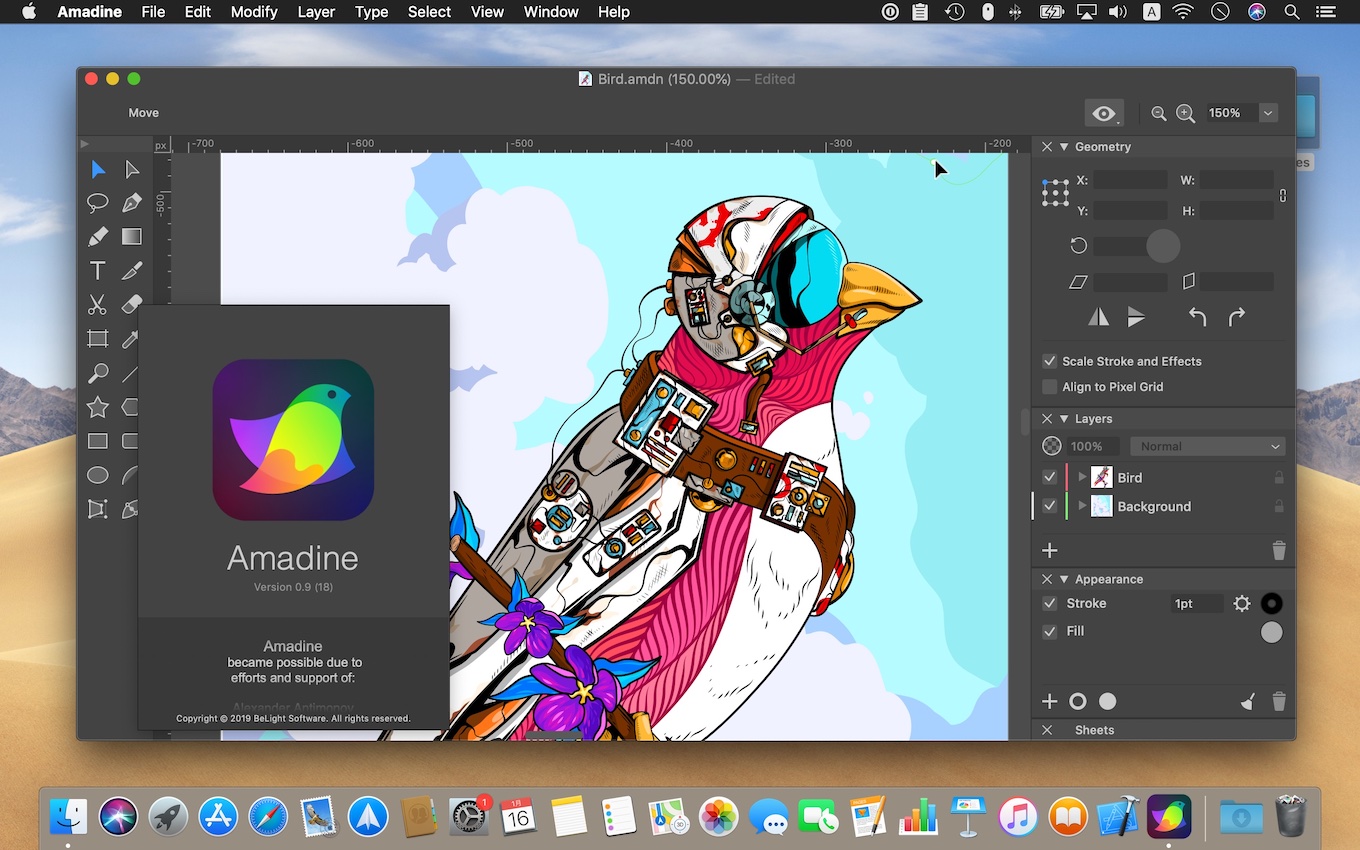1360x850 pixels.
Task: Collapse the Layers panel triangle
Action: tap(1064, 419)
